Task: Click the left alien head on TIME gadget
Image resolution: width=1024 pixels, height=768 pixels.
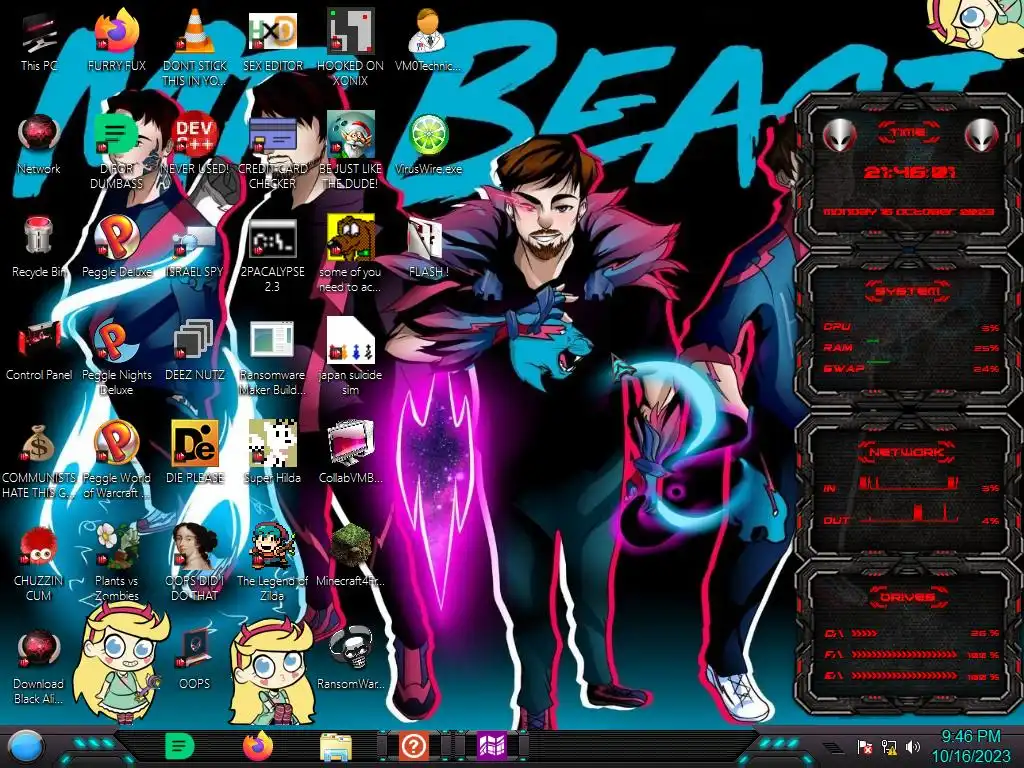Action: tap(839, 136)
